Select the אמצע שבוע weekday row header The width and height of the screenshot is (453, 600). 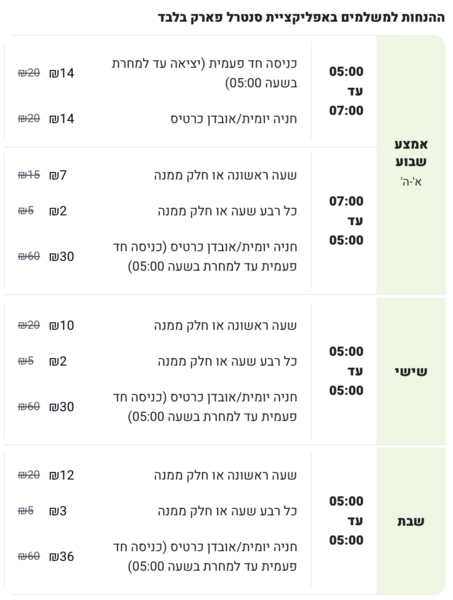[411, 152]
